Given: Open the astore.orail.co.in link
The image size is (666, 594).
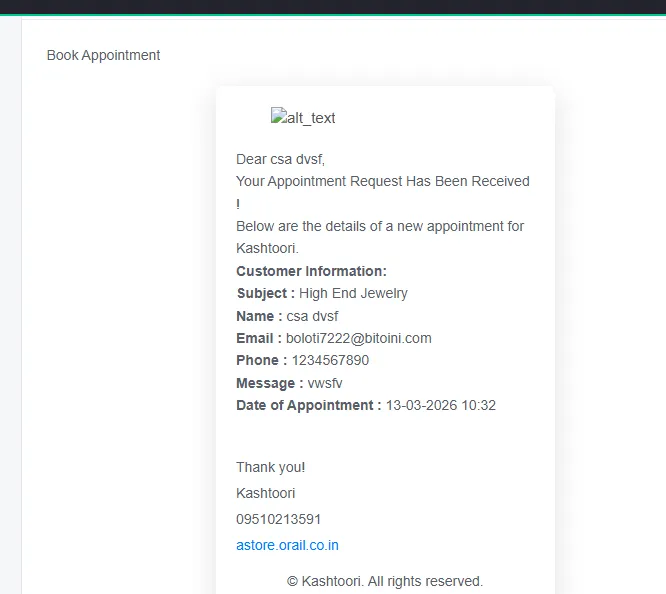Looking at the screenshot, I should [x=287, y=545].
